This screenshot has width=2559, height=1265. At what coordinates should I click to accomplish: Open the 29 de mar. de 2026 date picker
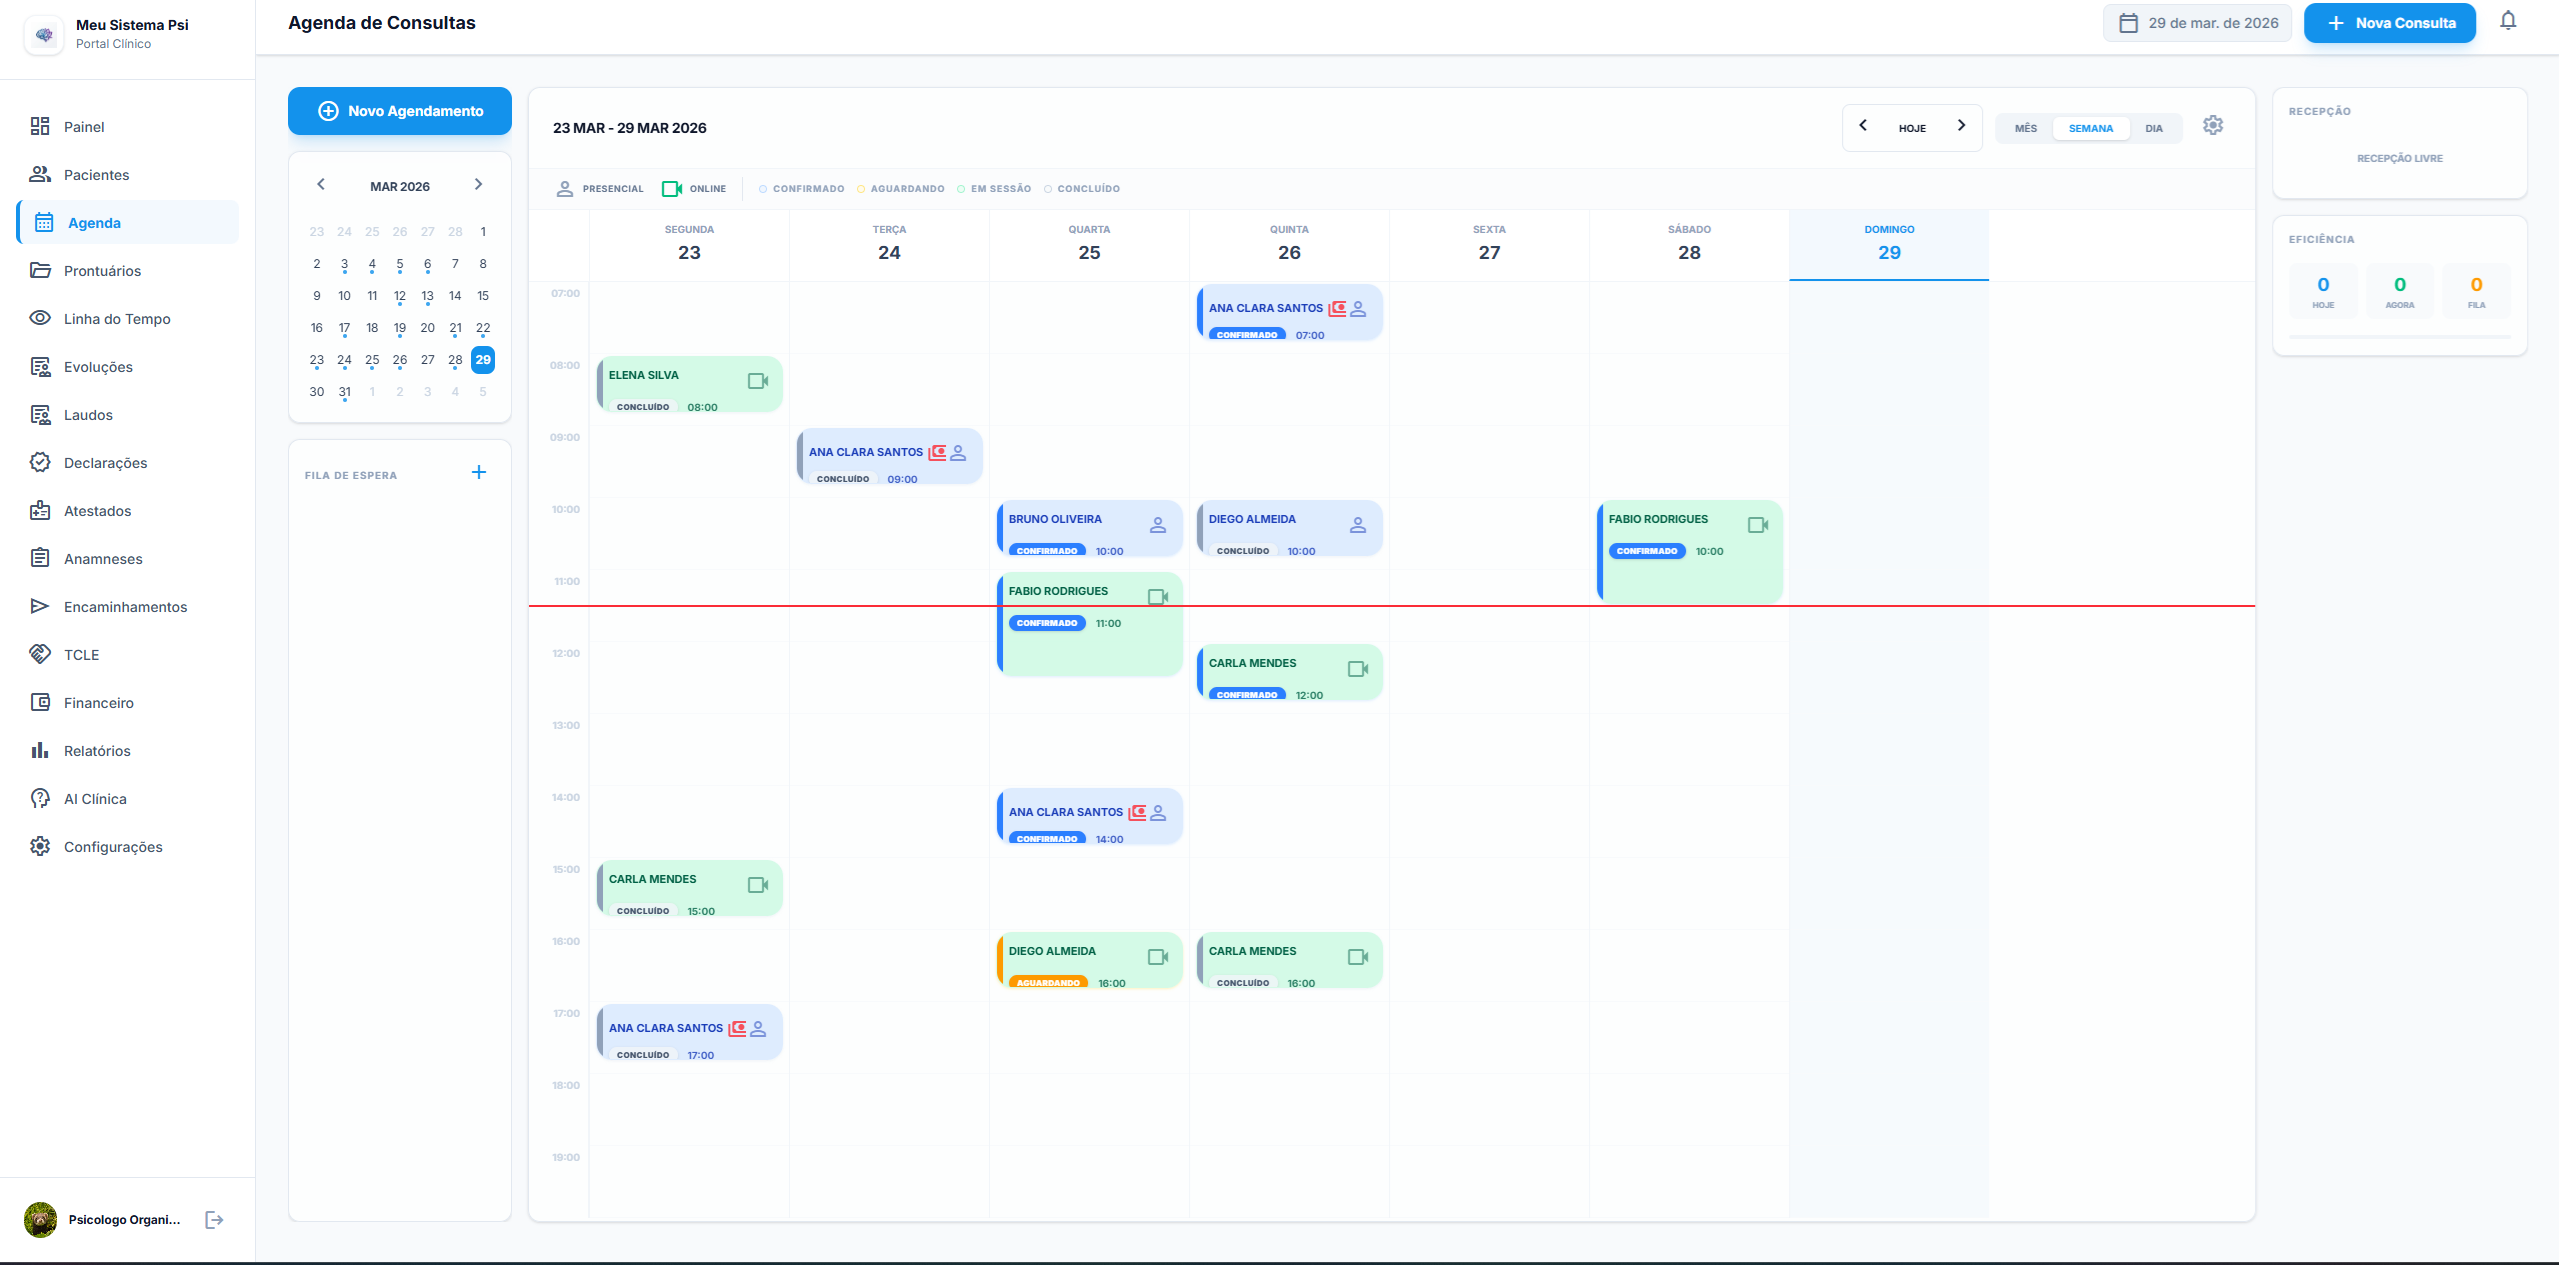pos(2197,23)
